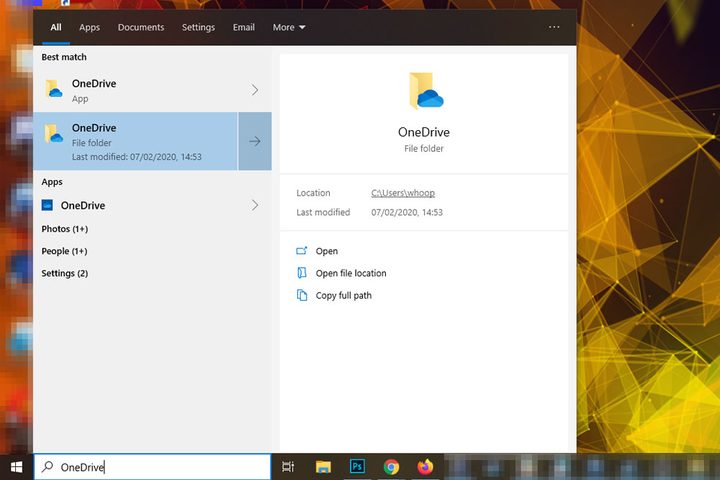Open Task View from the taskbar
The width and height of the screenshot is (720, 480).
click(x=288, y=467)
